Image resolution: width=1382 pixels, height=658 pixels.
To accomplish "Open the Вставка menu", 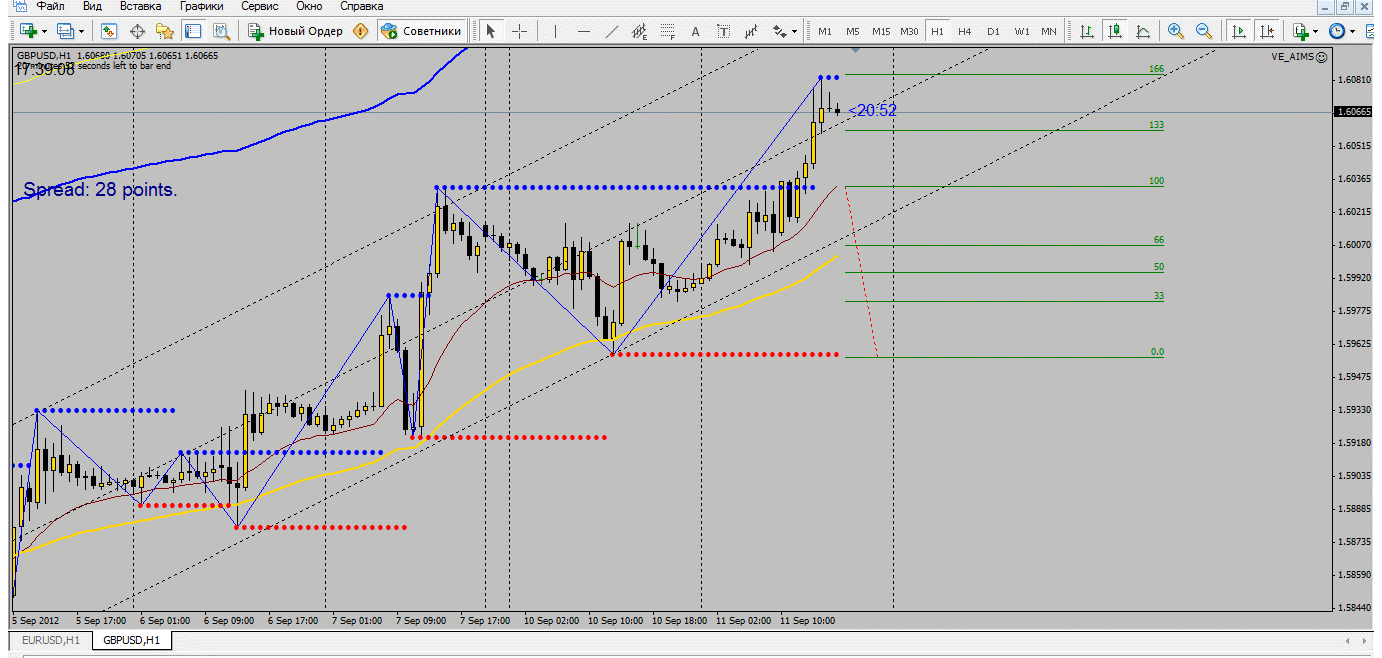I will [x=140, y=6].
